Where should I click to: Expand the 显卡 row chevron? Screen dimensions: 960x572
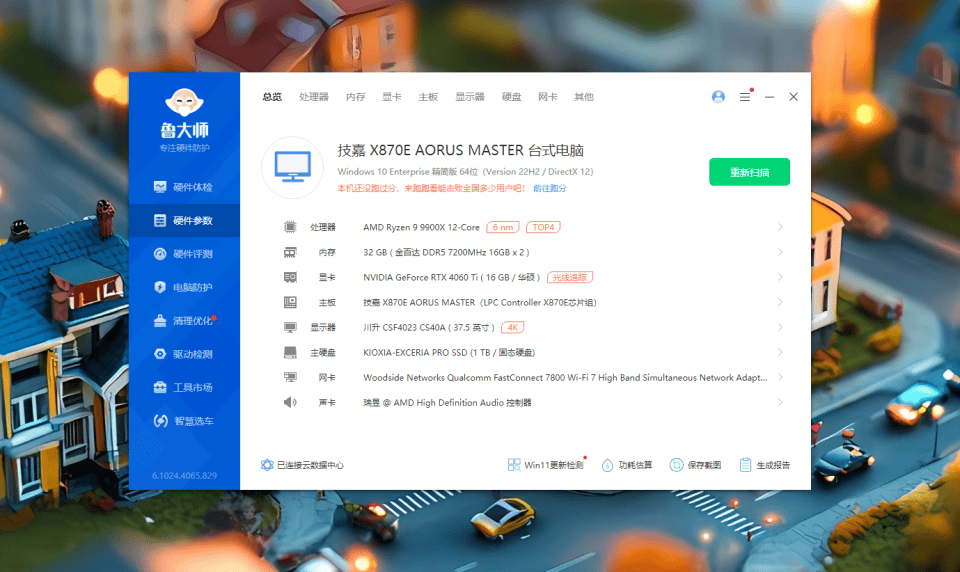(780, 277)
